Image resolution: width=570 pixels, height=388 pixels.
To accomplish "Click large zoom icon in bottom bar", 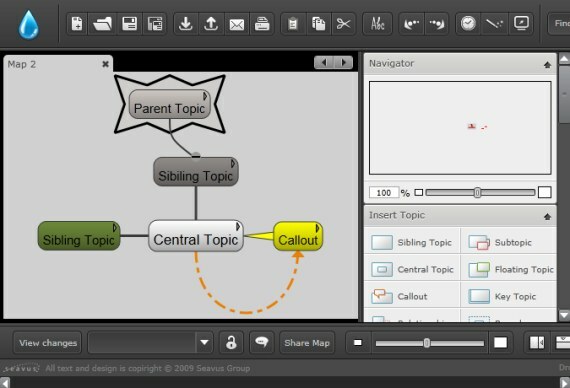I will [500, 343].
